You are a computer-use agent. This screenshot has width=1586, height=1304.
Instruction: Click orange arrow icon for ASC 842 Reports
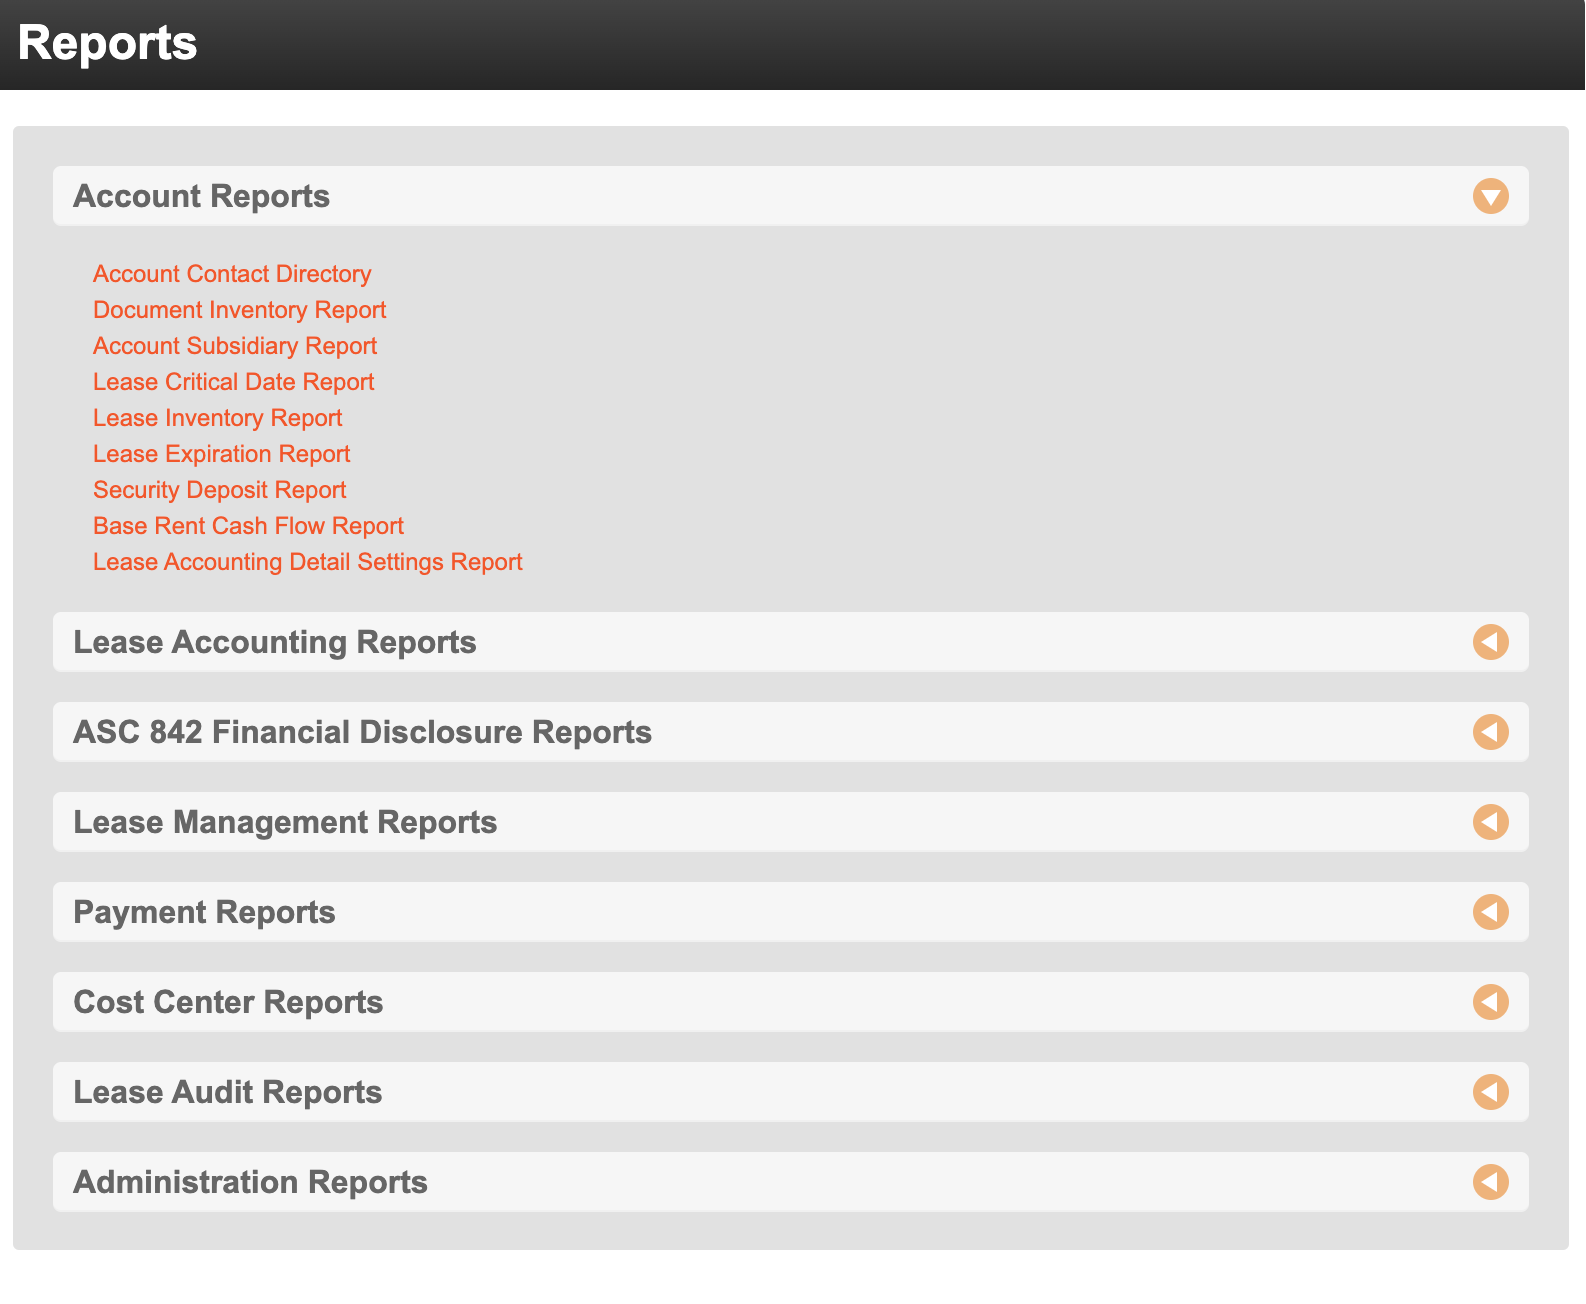[1490, 732]
